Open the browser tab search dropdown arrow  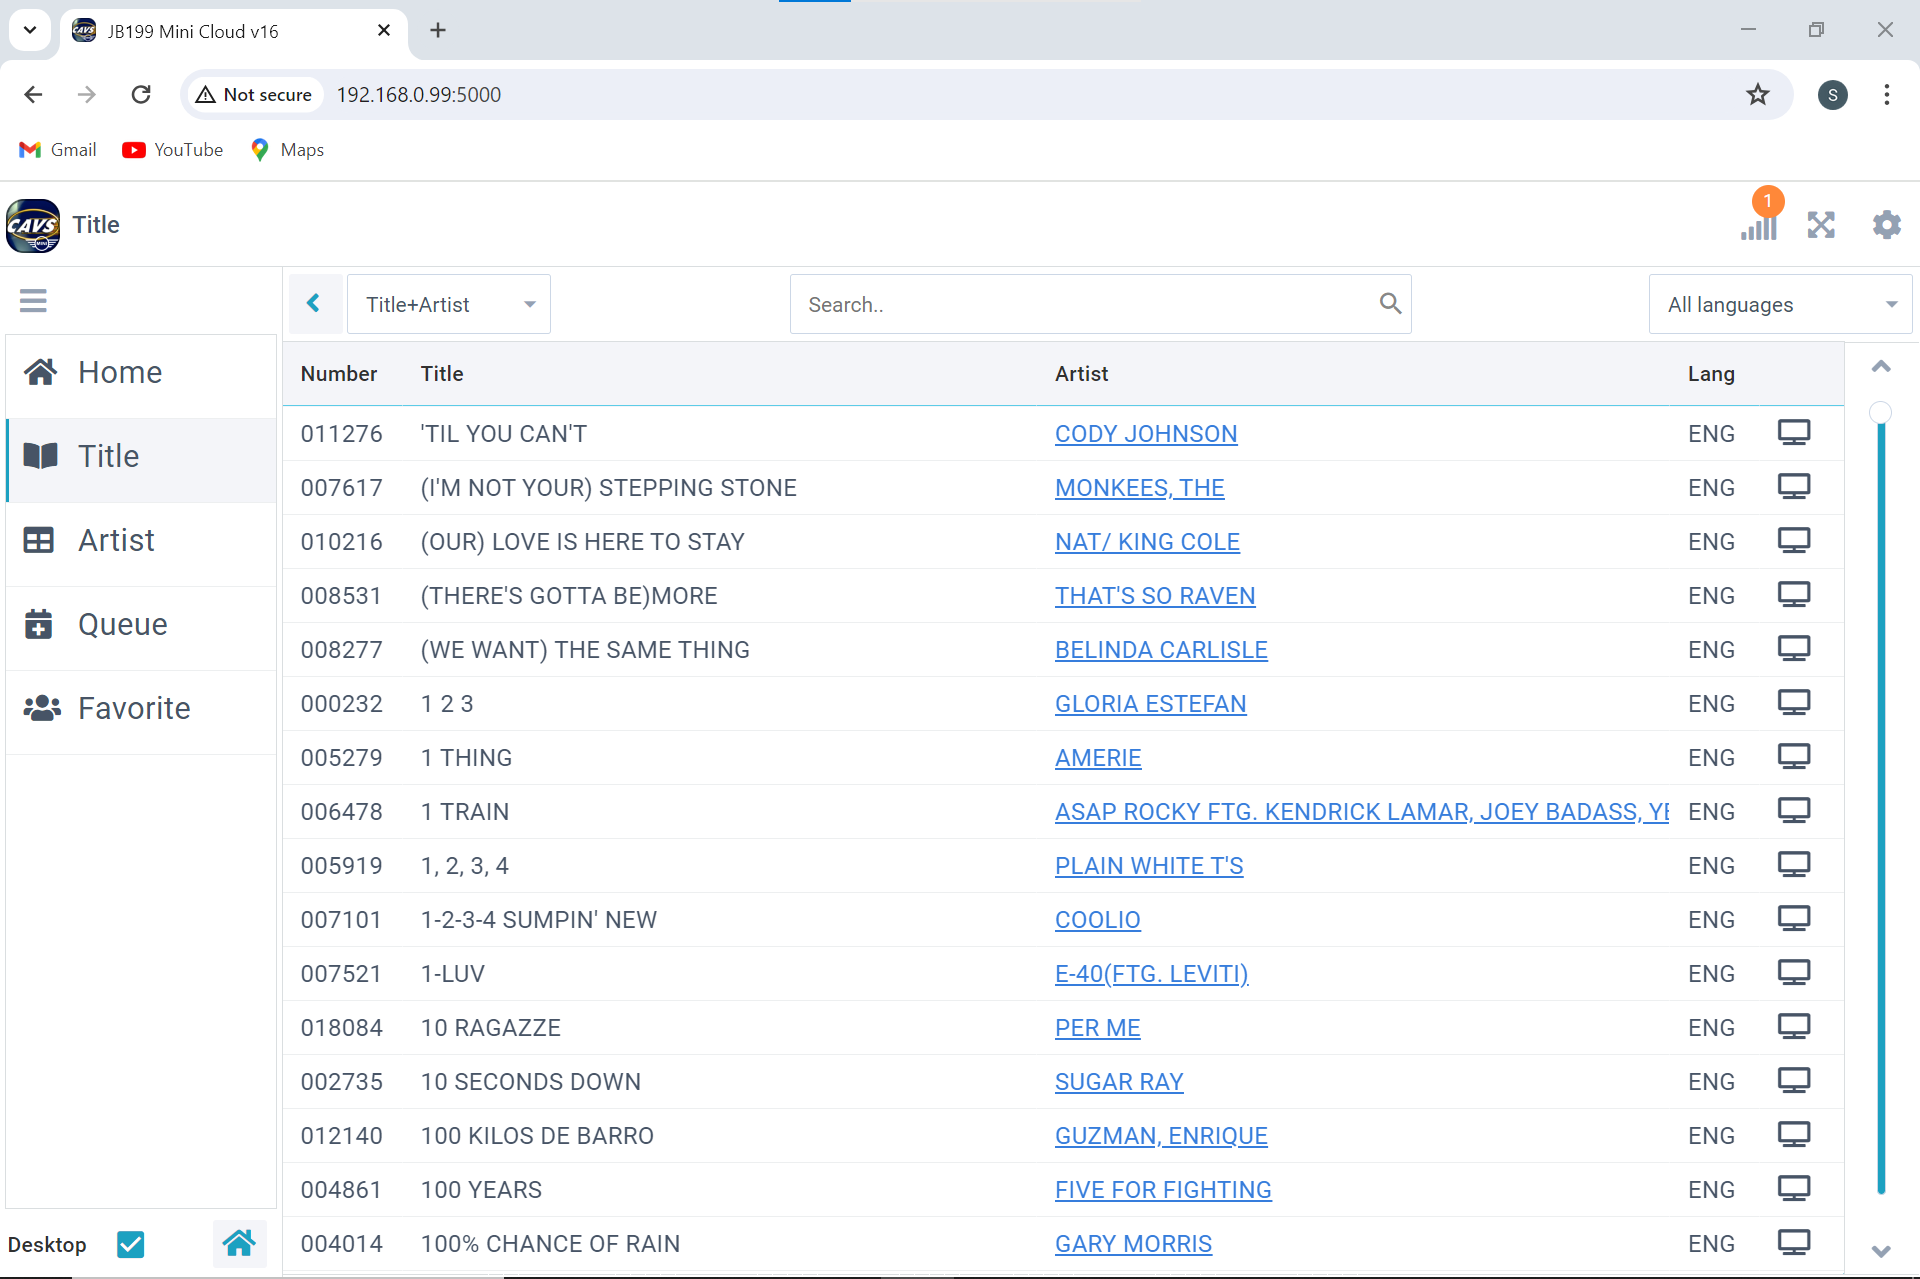30,30
